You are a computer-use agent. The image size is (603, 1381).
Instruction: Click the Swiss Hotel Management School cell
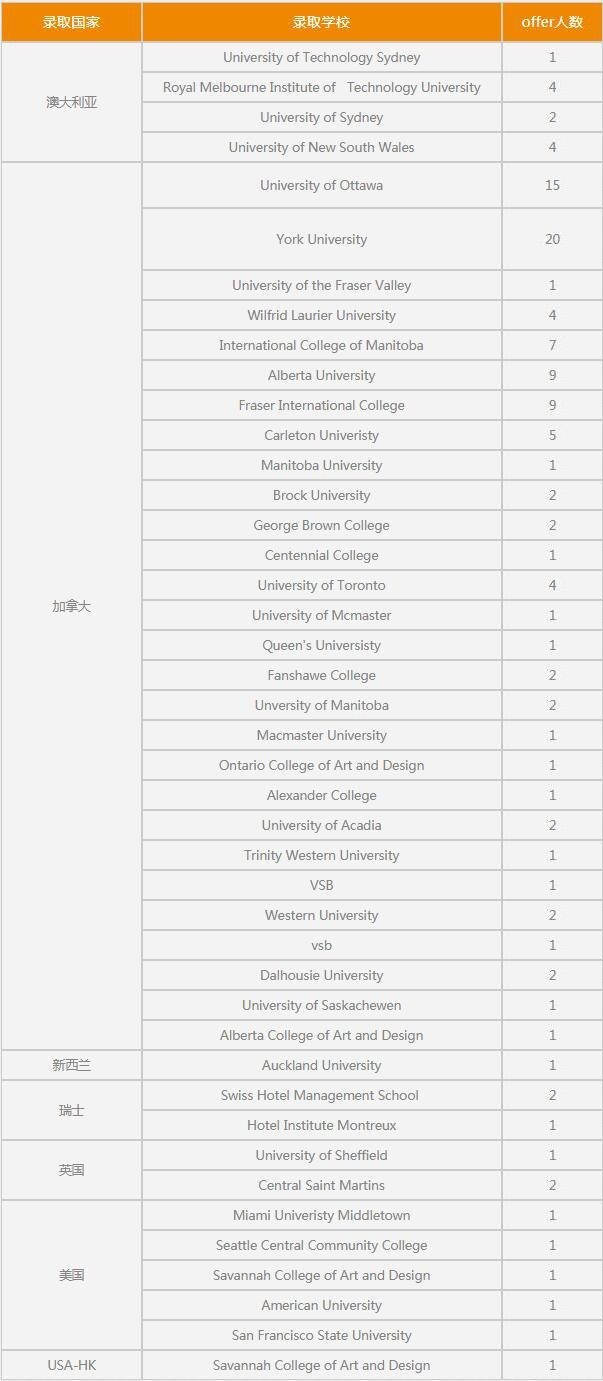point(321,1095)
